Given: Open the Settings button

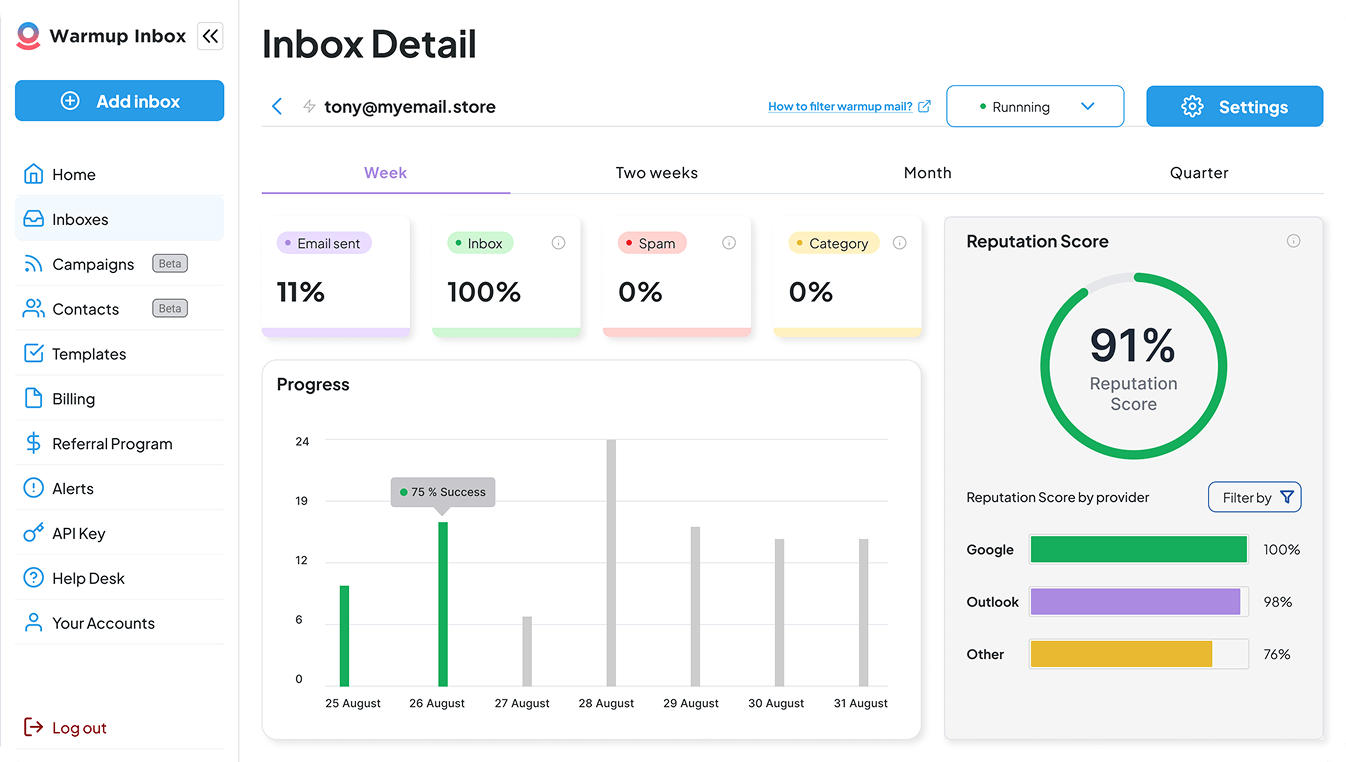Looking at the screenshot, I should click(x=1234, y=107).
